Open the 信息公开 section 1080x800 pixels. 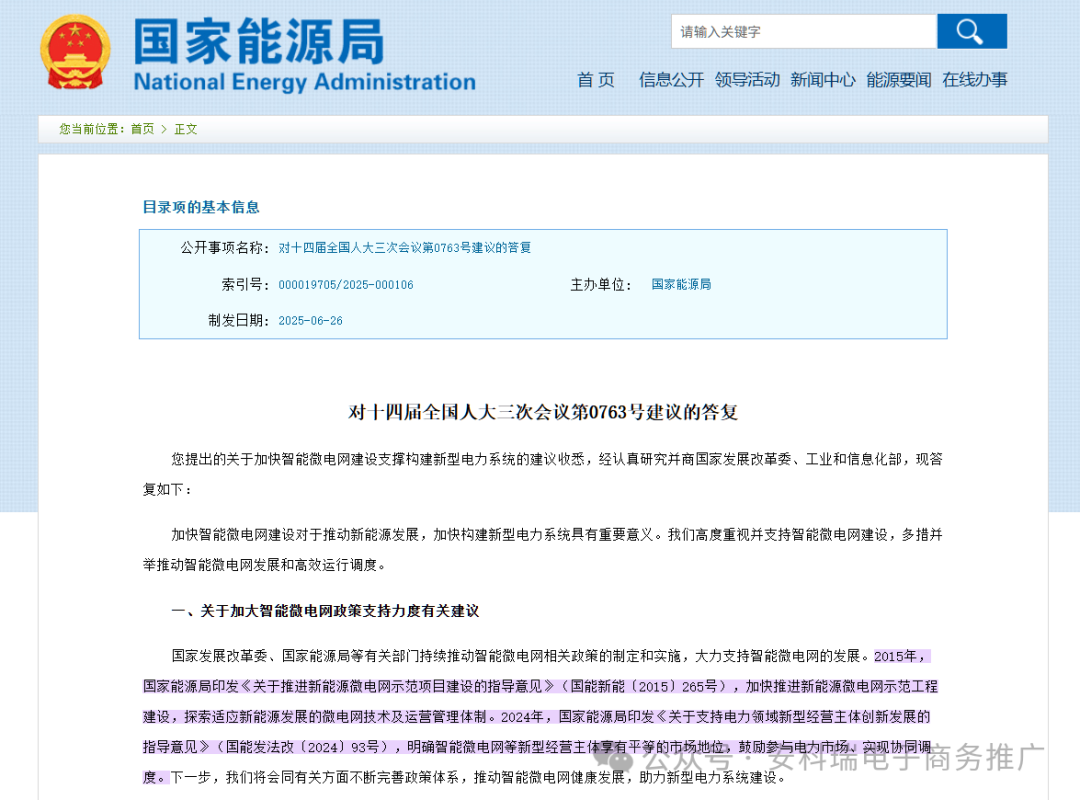point(670,80)
